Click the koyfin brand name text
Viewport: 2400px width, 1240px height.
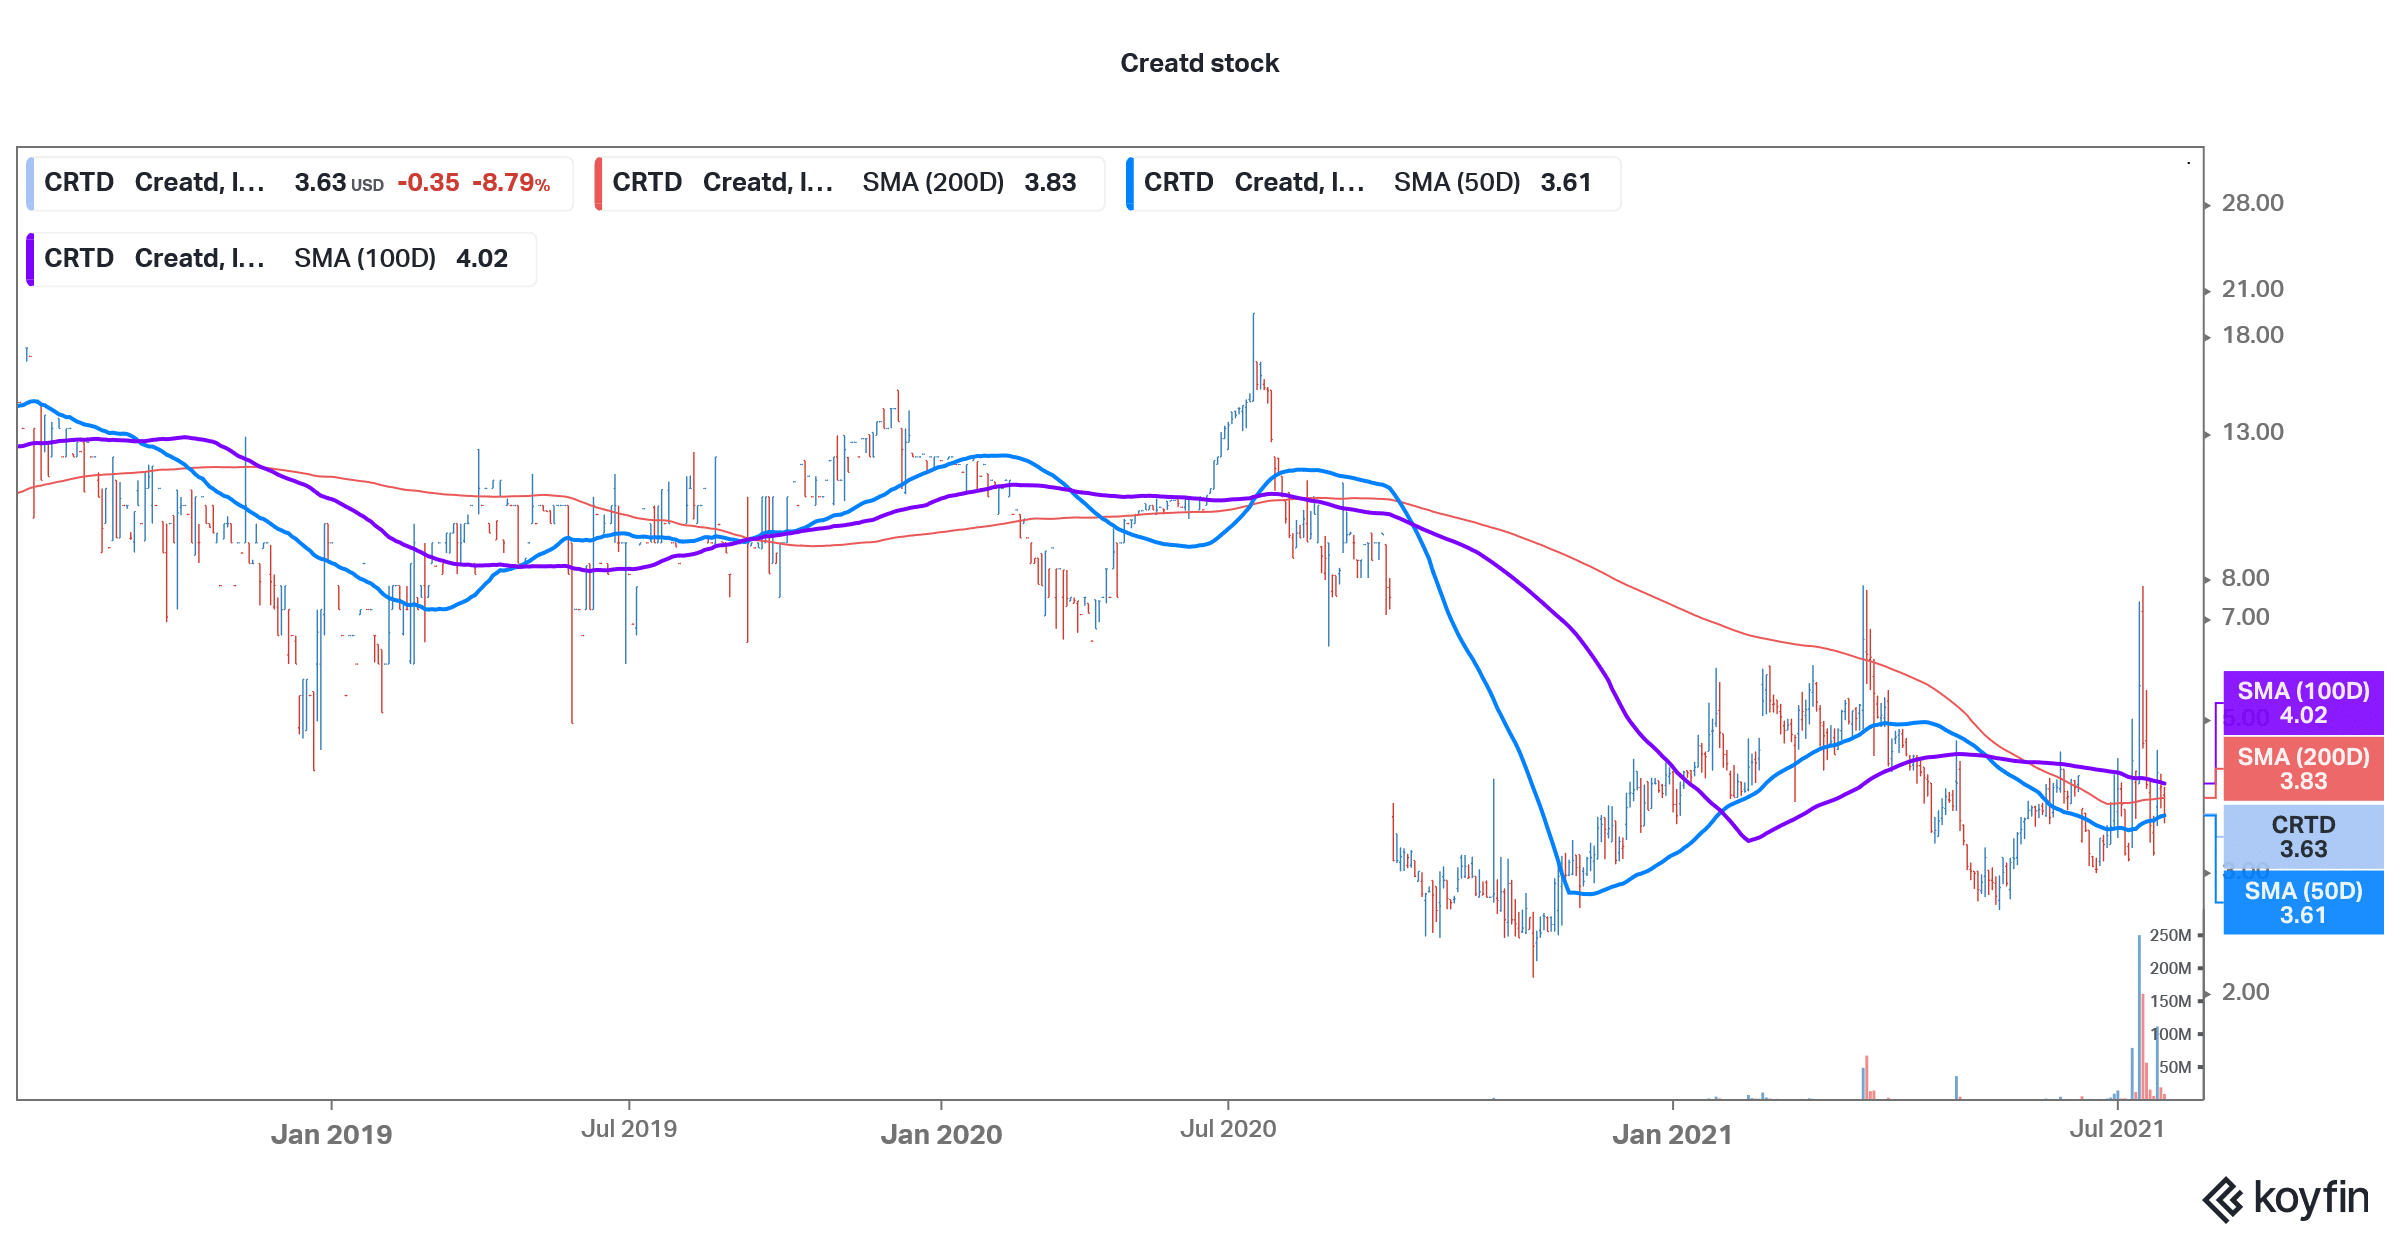pos(2311,1197)
